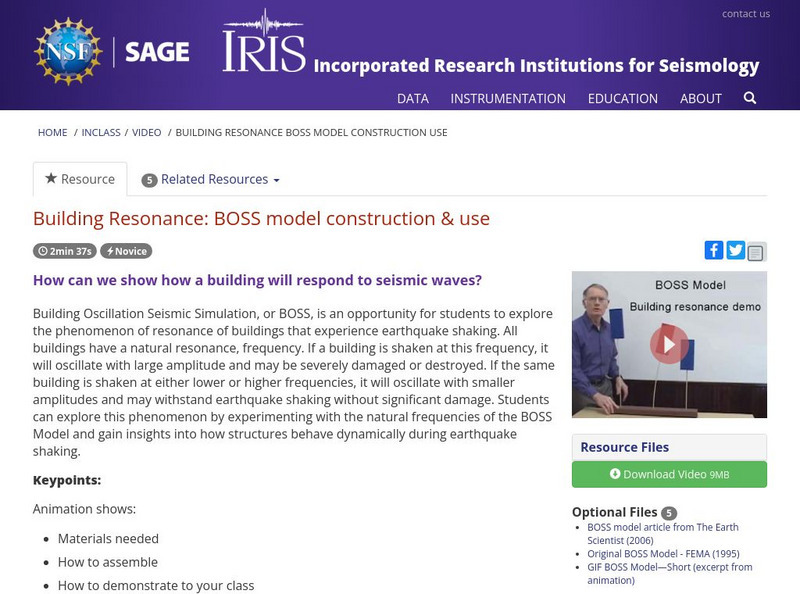Share the page on Twitter

(734, 250)
